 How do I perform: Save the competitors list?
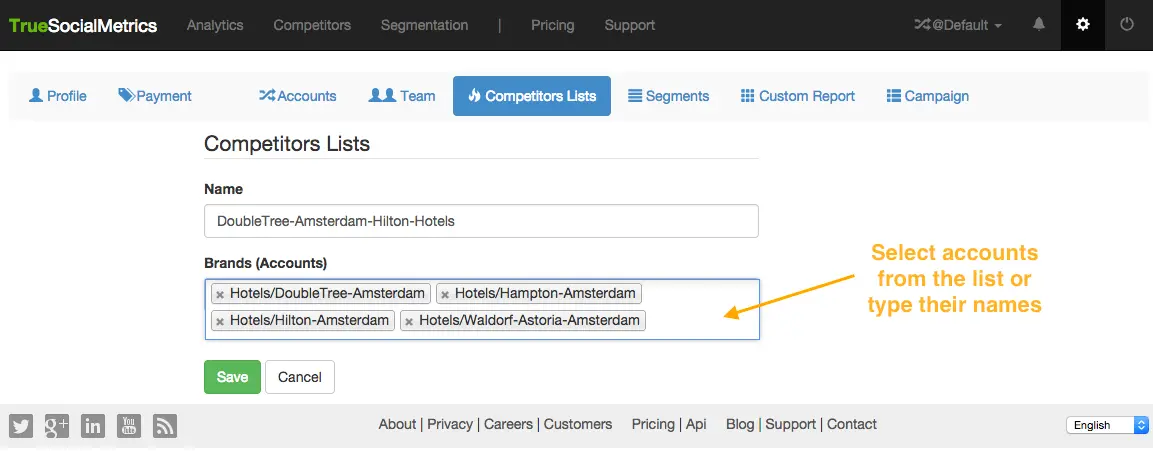[232, 377]
